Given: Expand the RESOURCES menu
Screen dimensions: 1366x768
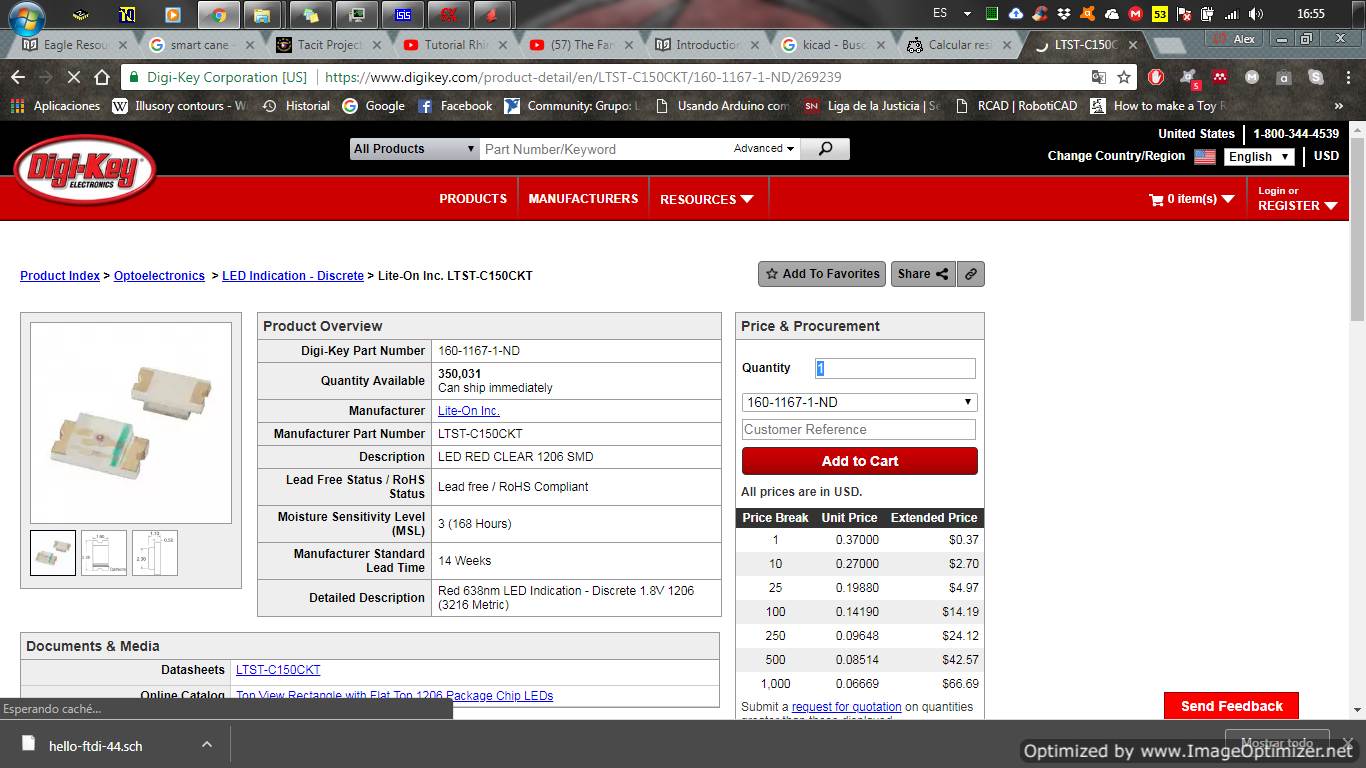Looking at the screenshot, I should click(x=706, y=199).
